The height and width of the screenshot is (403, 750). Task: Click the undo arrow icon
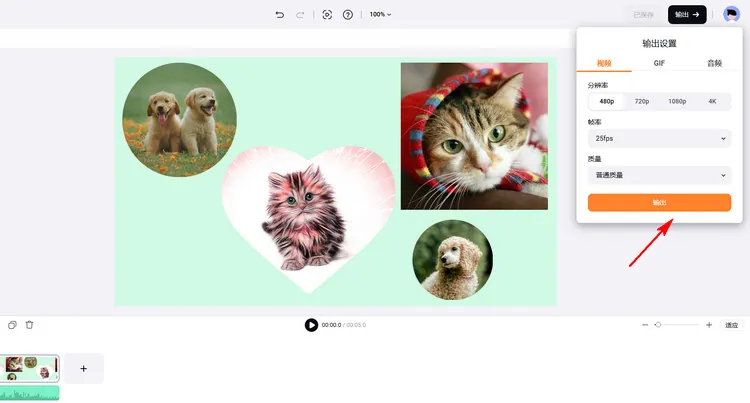point(280,15)
